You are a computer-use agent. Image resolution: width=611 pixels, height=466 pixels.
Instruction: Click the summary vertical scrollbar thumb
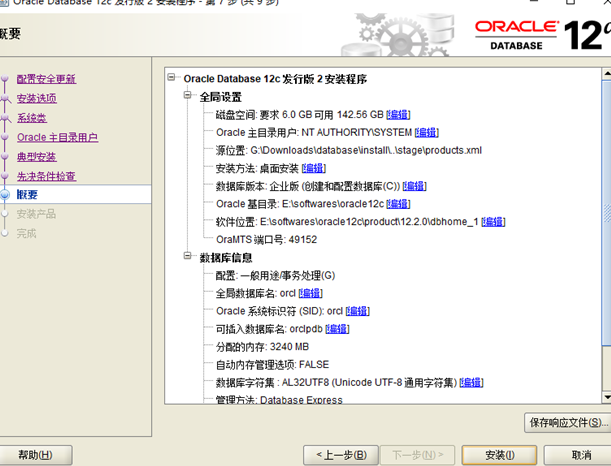(x=607, y=212)
